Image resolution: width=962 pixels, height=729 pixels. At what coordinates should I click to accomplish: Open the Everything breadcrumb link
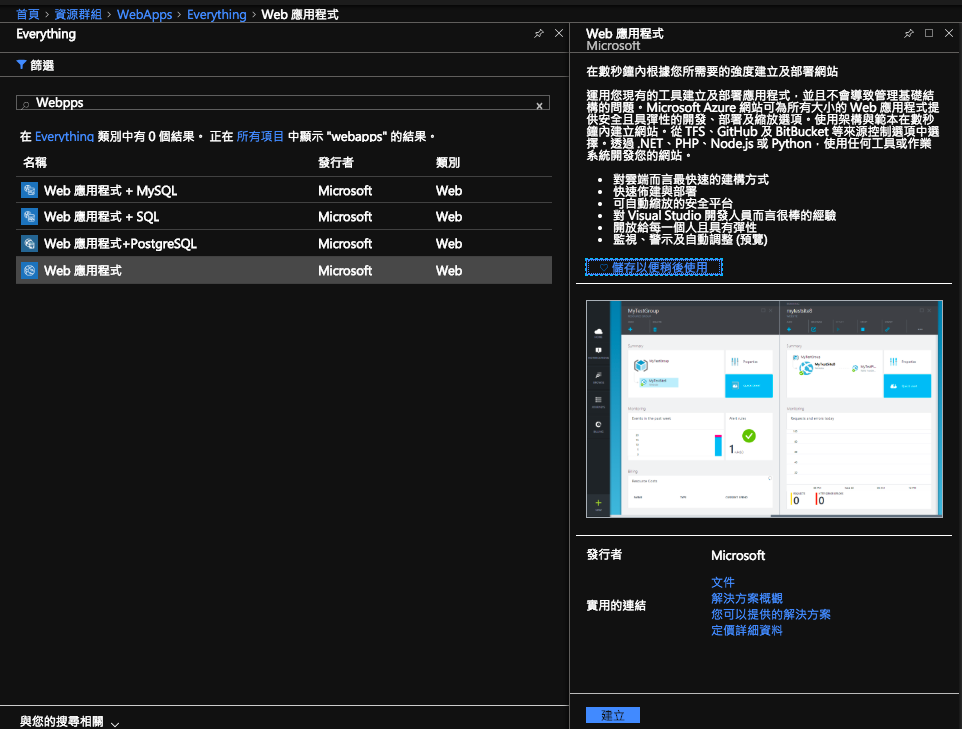217,14
